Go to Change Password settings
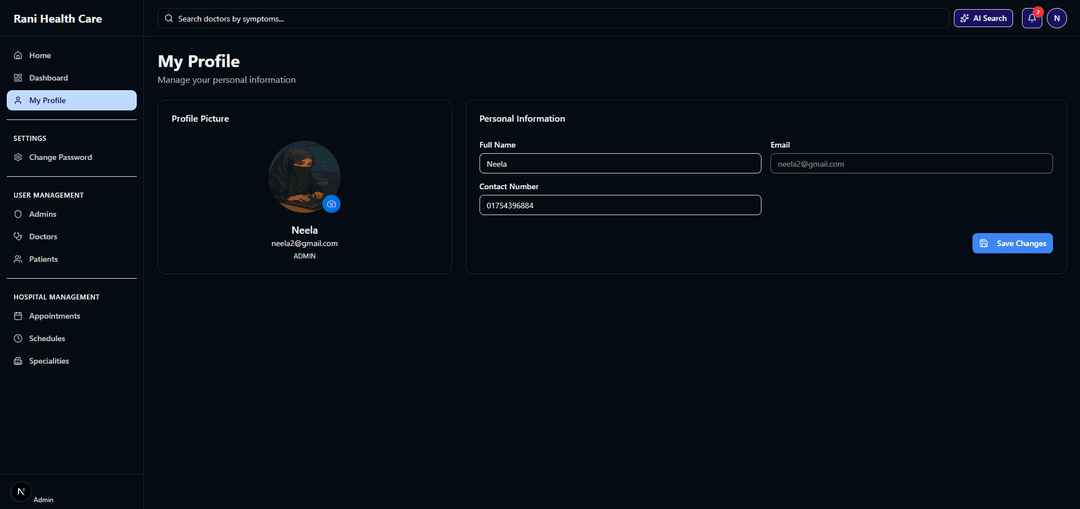Viewport: 1080px width, 509px height. [x=60, y=157]
